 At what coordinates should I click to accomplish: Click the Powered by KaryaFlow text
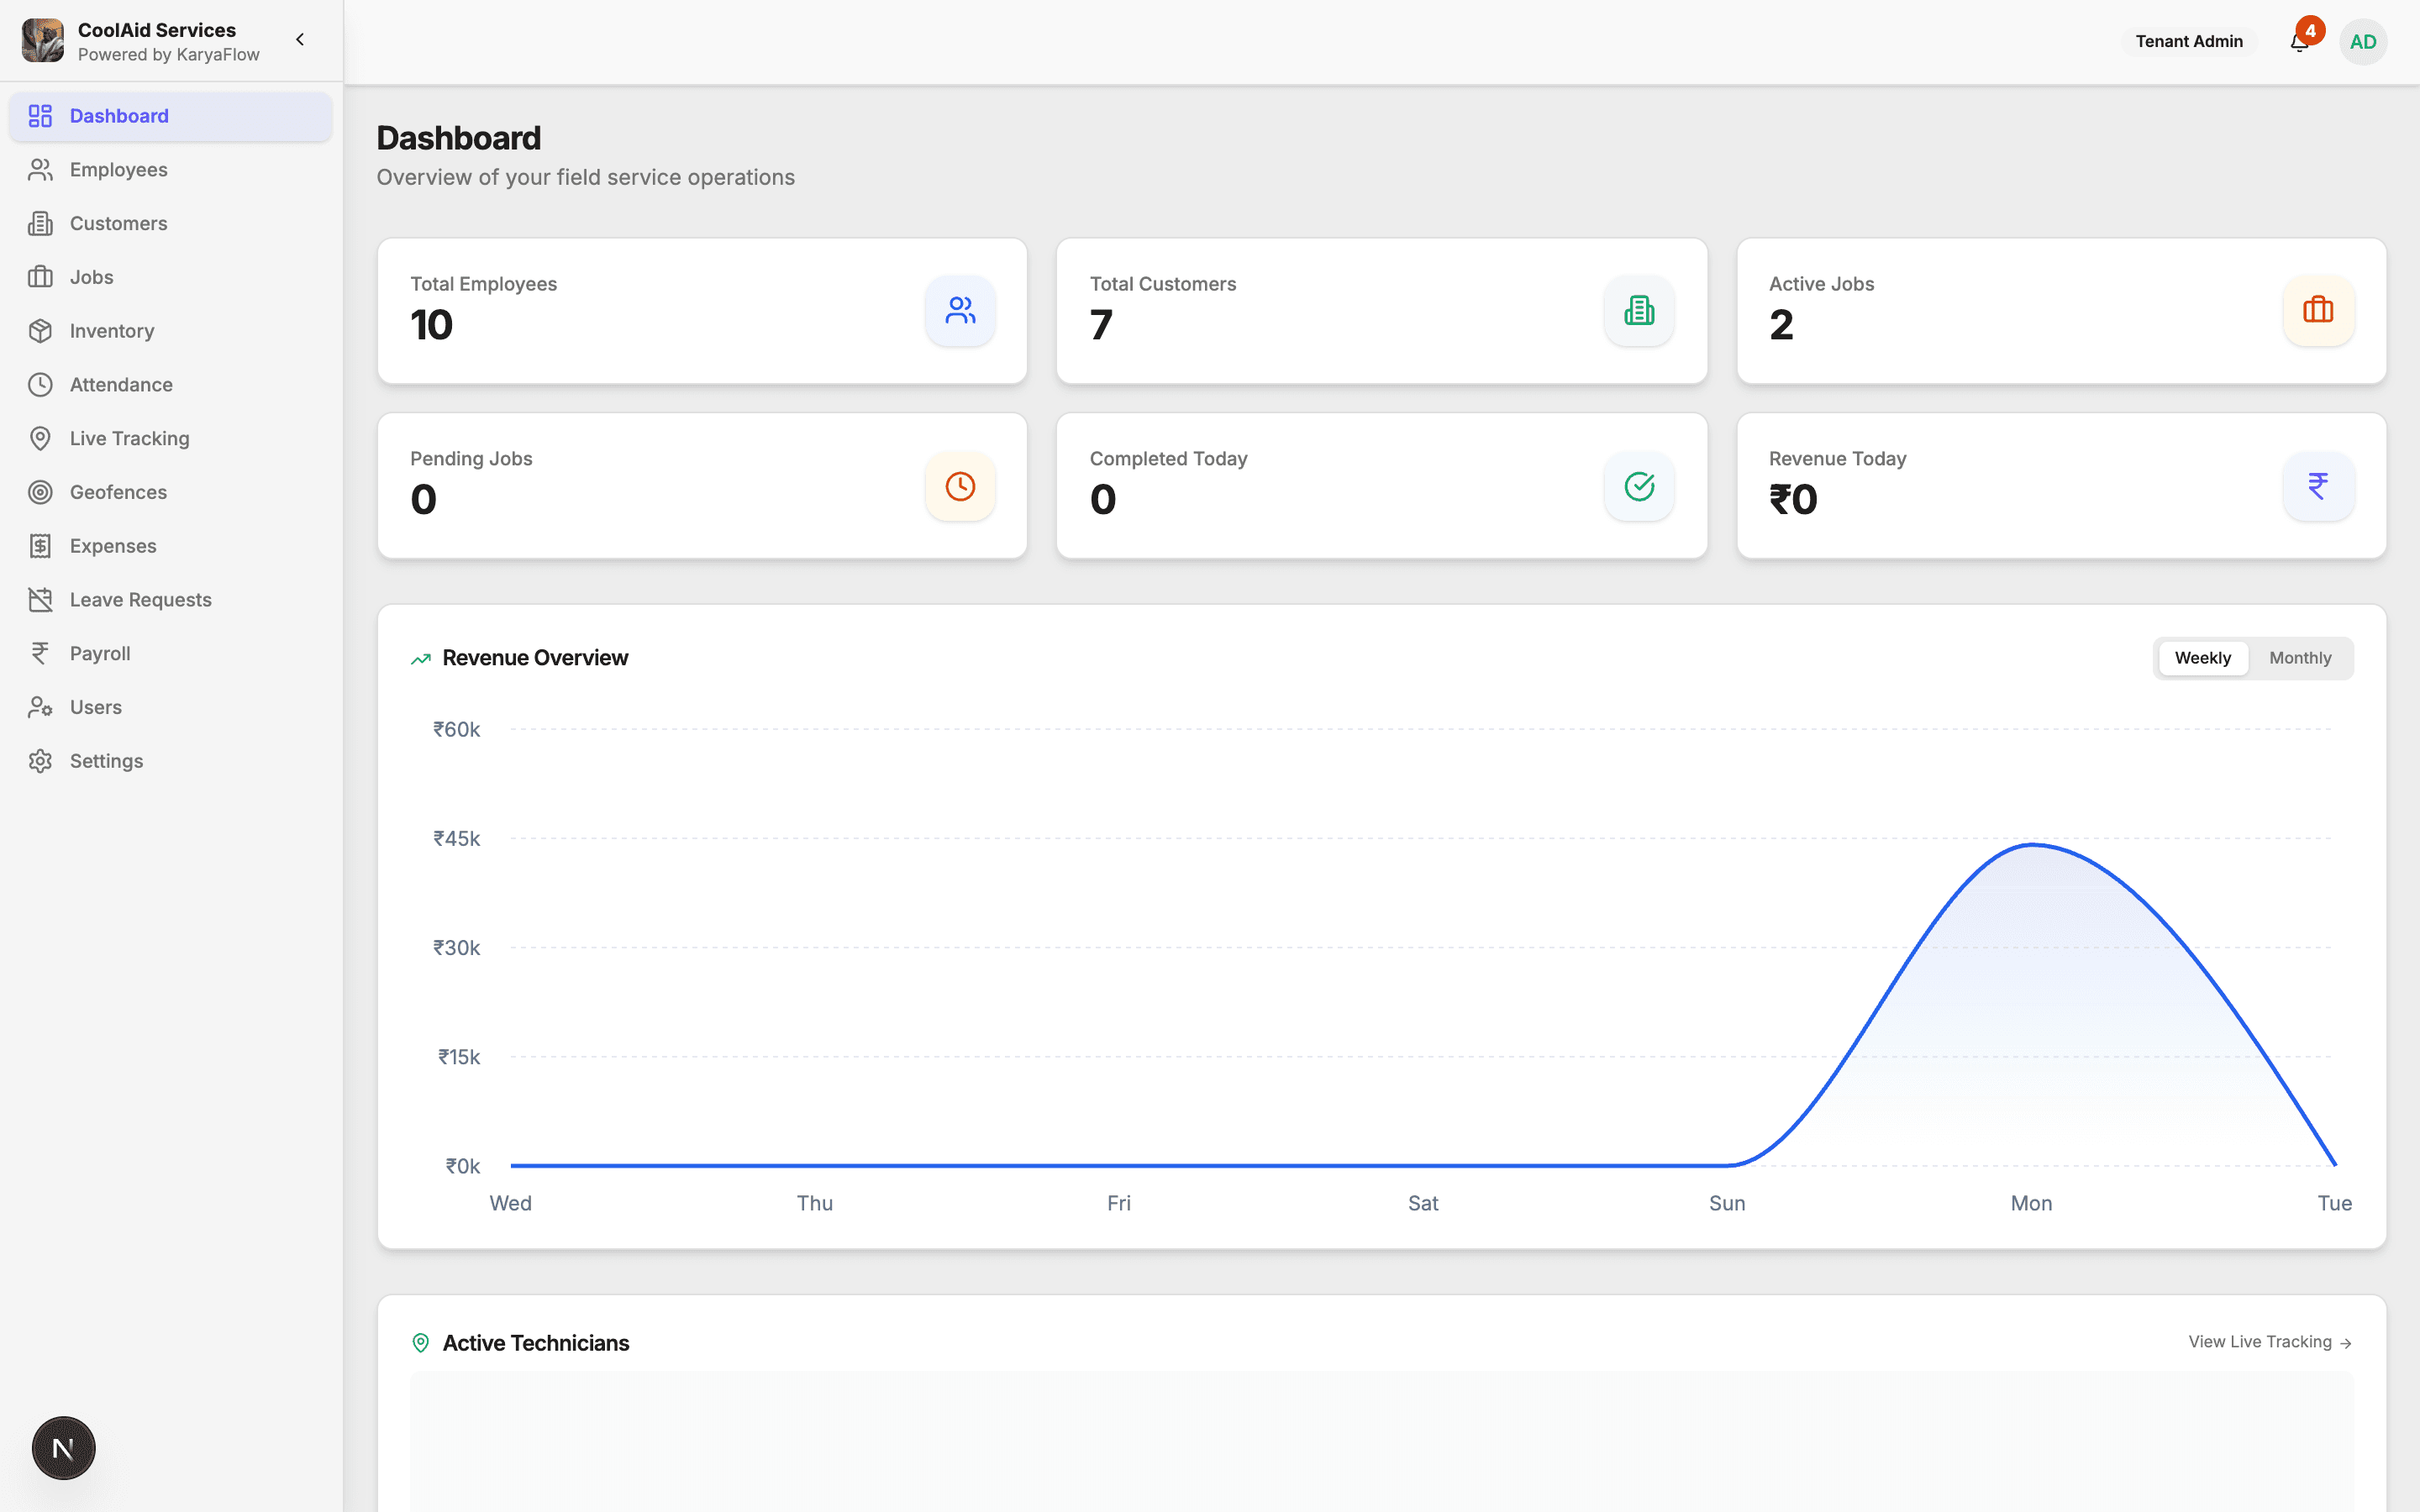coord(169,55)
